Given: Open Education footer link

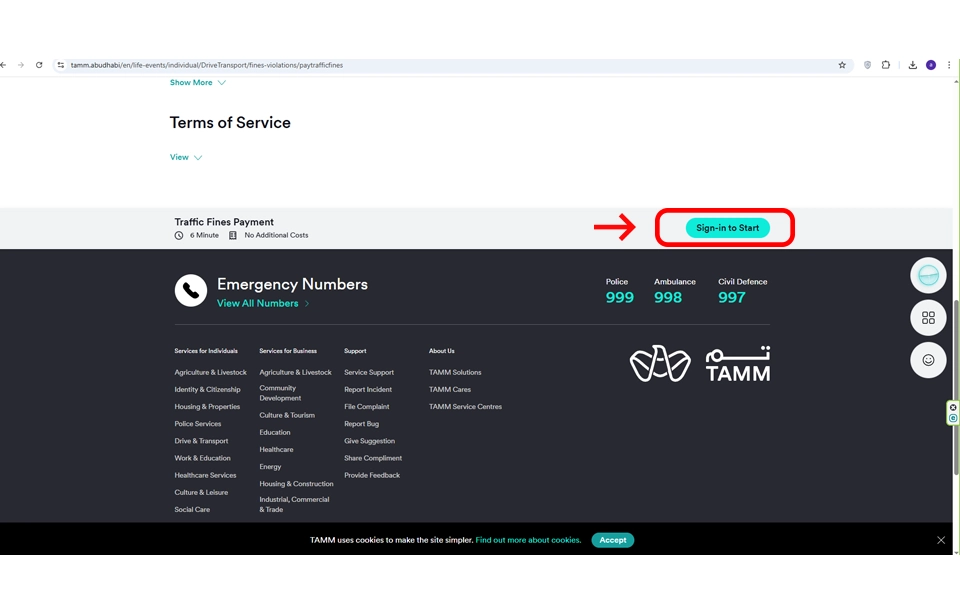Looking at the screenshot, I should click(274, 432).
